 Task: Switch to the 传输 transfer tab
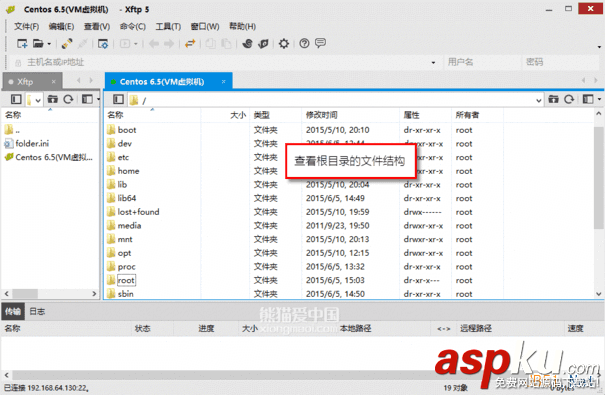[13, 312]
